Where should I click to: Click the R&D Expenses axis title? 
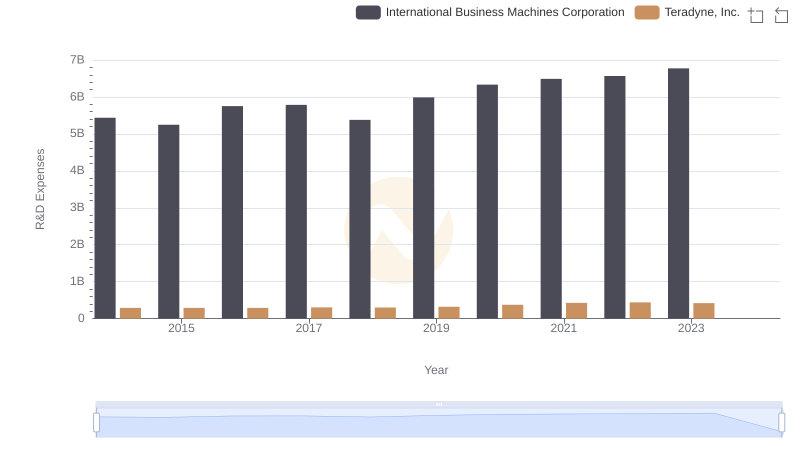pos(40,189)
